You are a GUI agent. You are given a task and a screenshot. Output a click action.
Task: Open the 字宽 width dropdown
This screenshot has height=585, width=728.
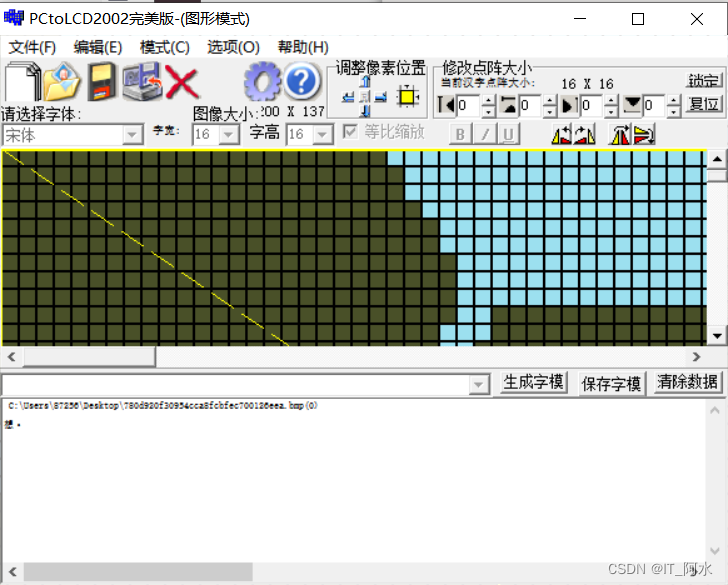click(x=228, y=135)
